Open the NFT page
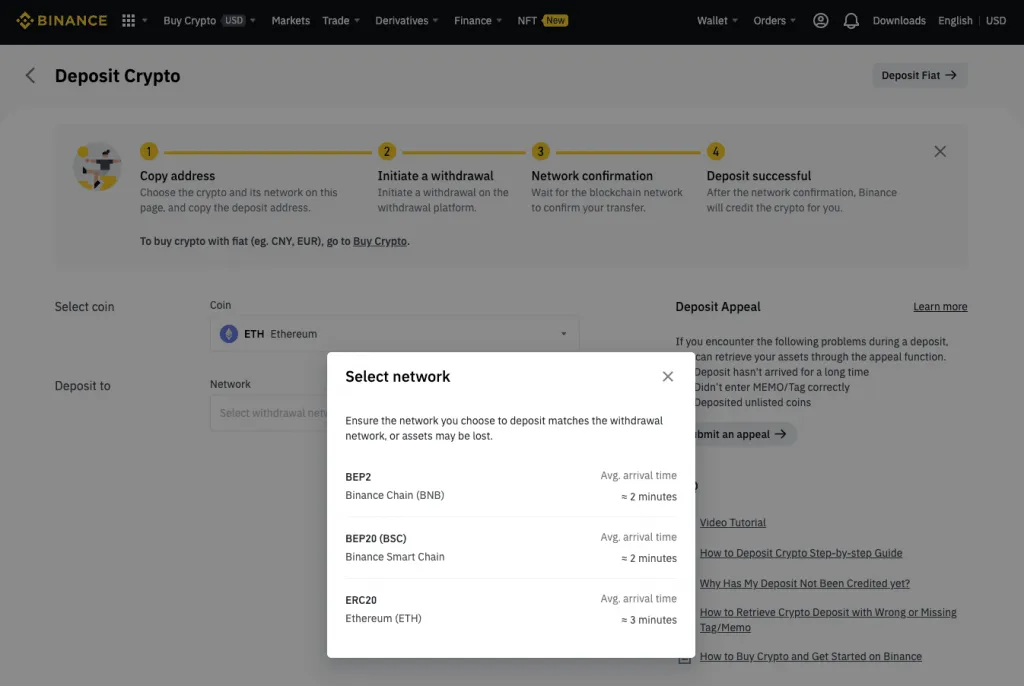The image size is (1024, 686). click(x=527, y=20)
